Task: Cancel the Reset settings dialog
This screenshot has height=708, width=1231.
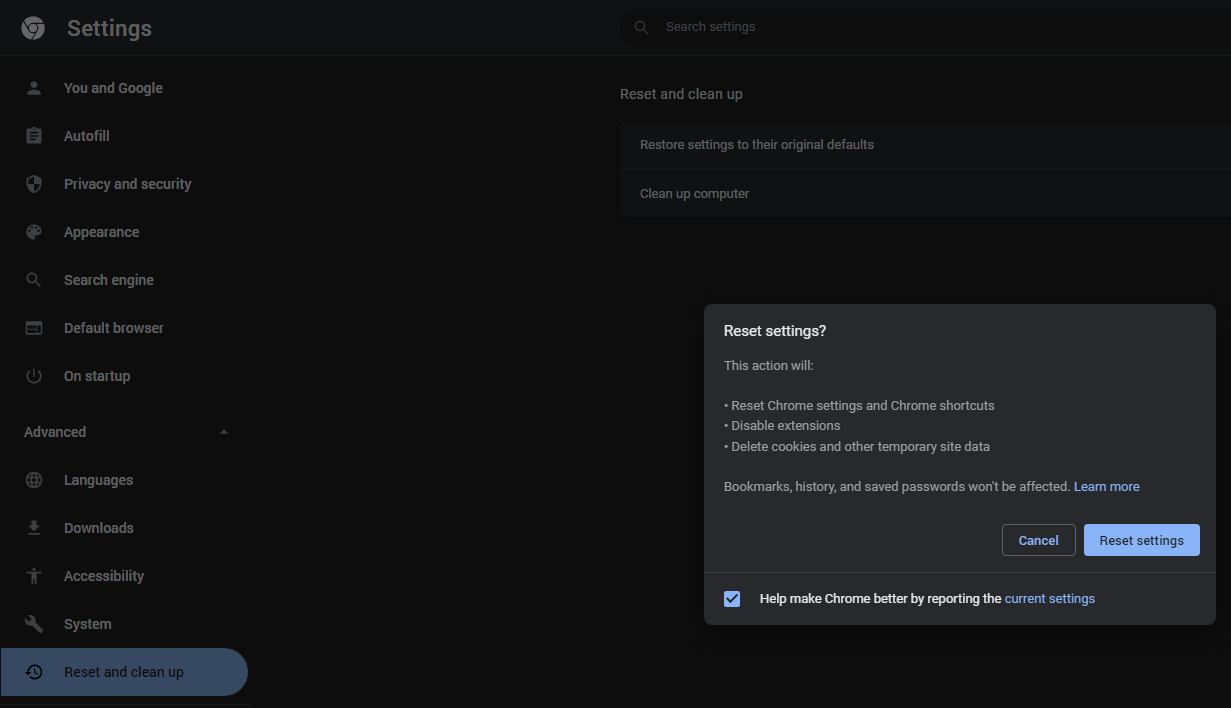Action: pyautogui.click(x=1038, y=540)
